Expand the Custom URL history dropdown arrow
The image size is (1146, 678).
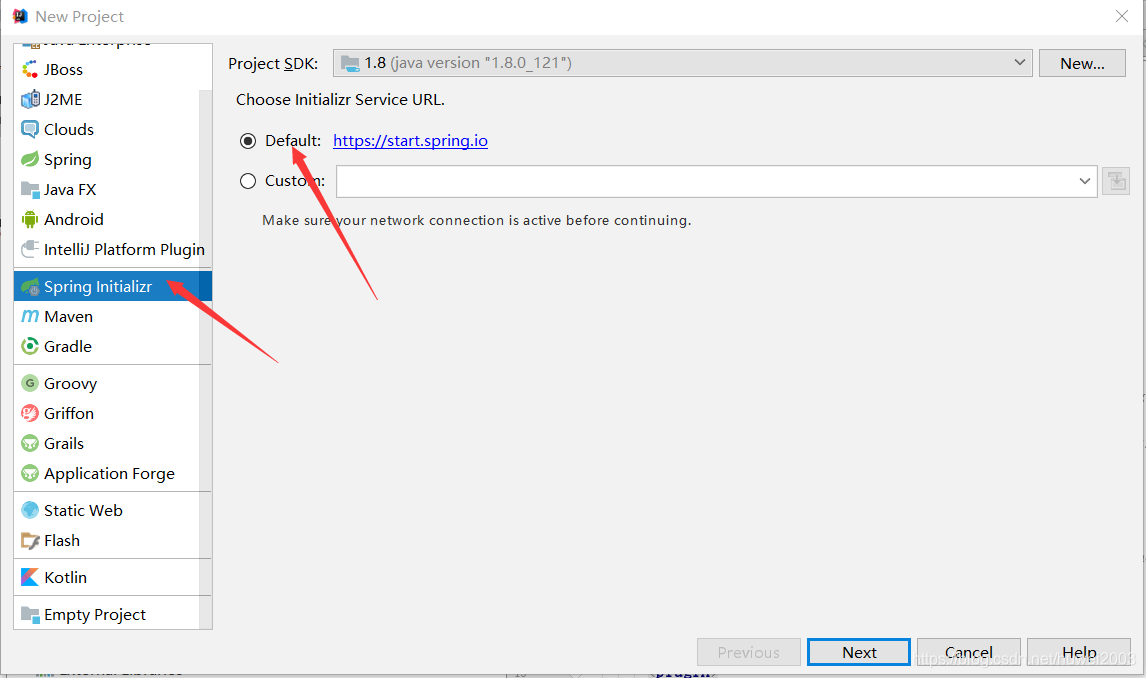pos(1085,181)
